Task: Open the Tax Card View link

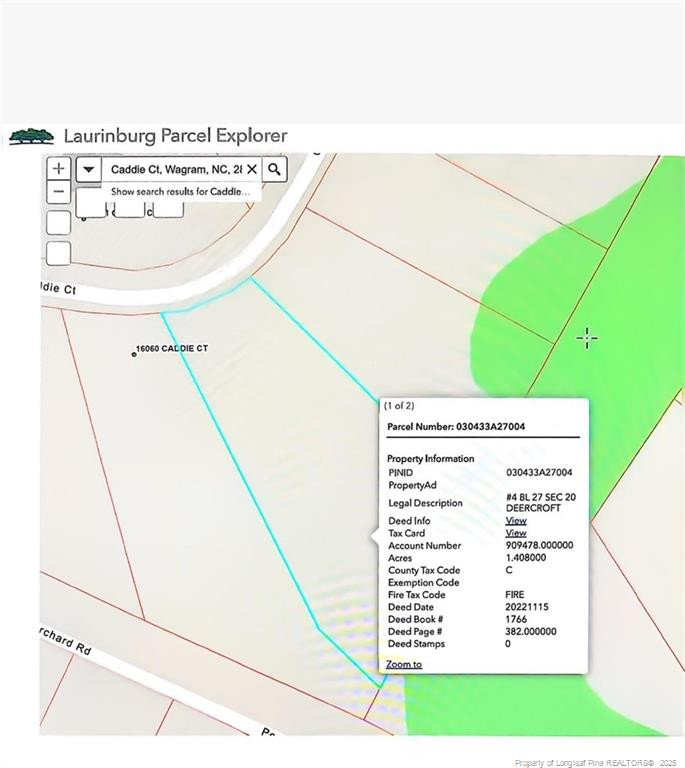Action: click(516, 533)
